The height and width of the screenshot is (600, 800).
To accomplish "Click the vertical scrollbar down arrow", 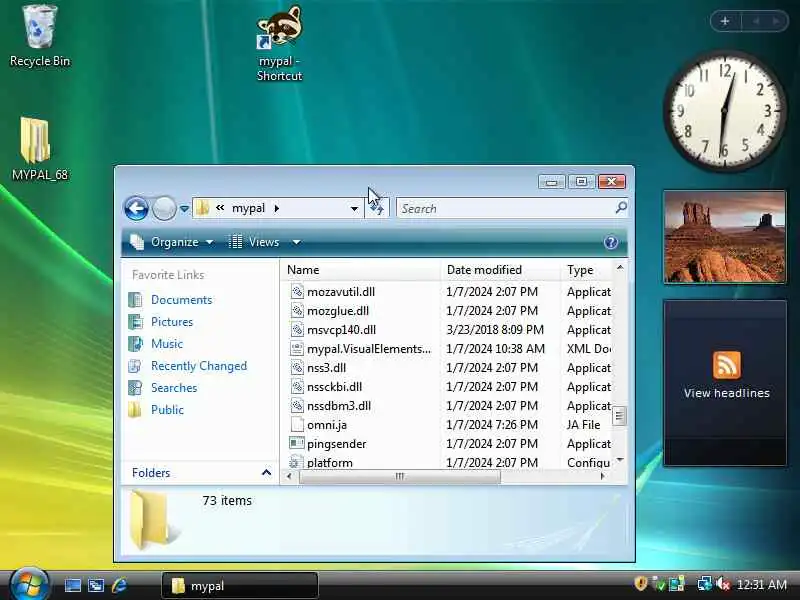I will coord(620,460).
